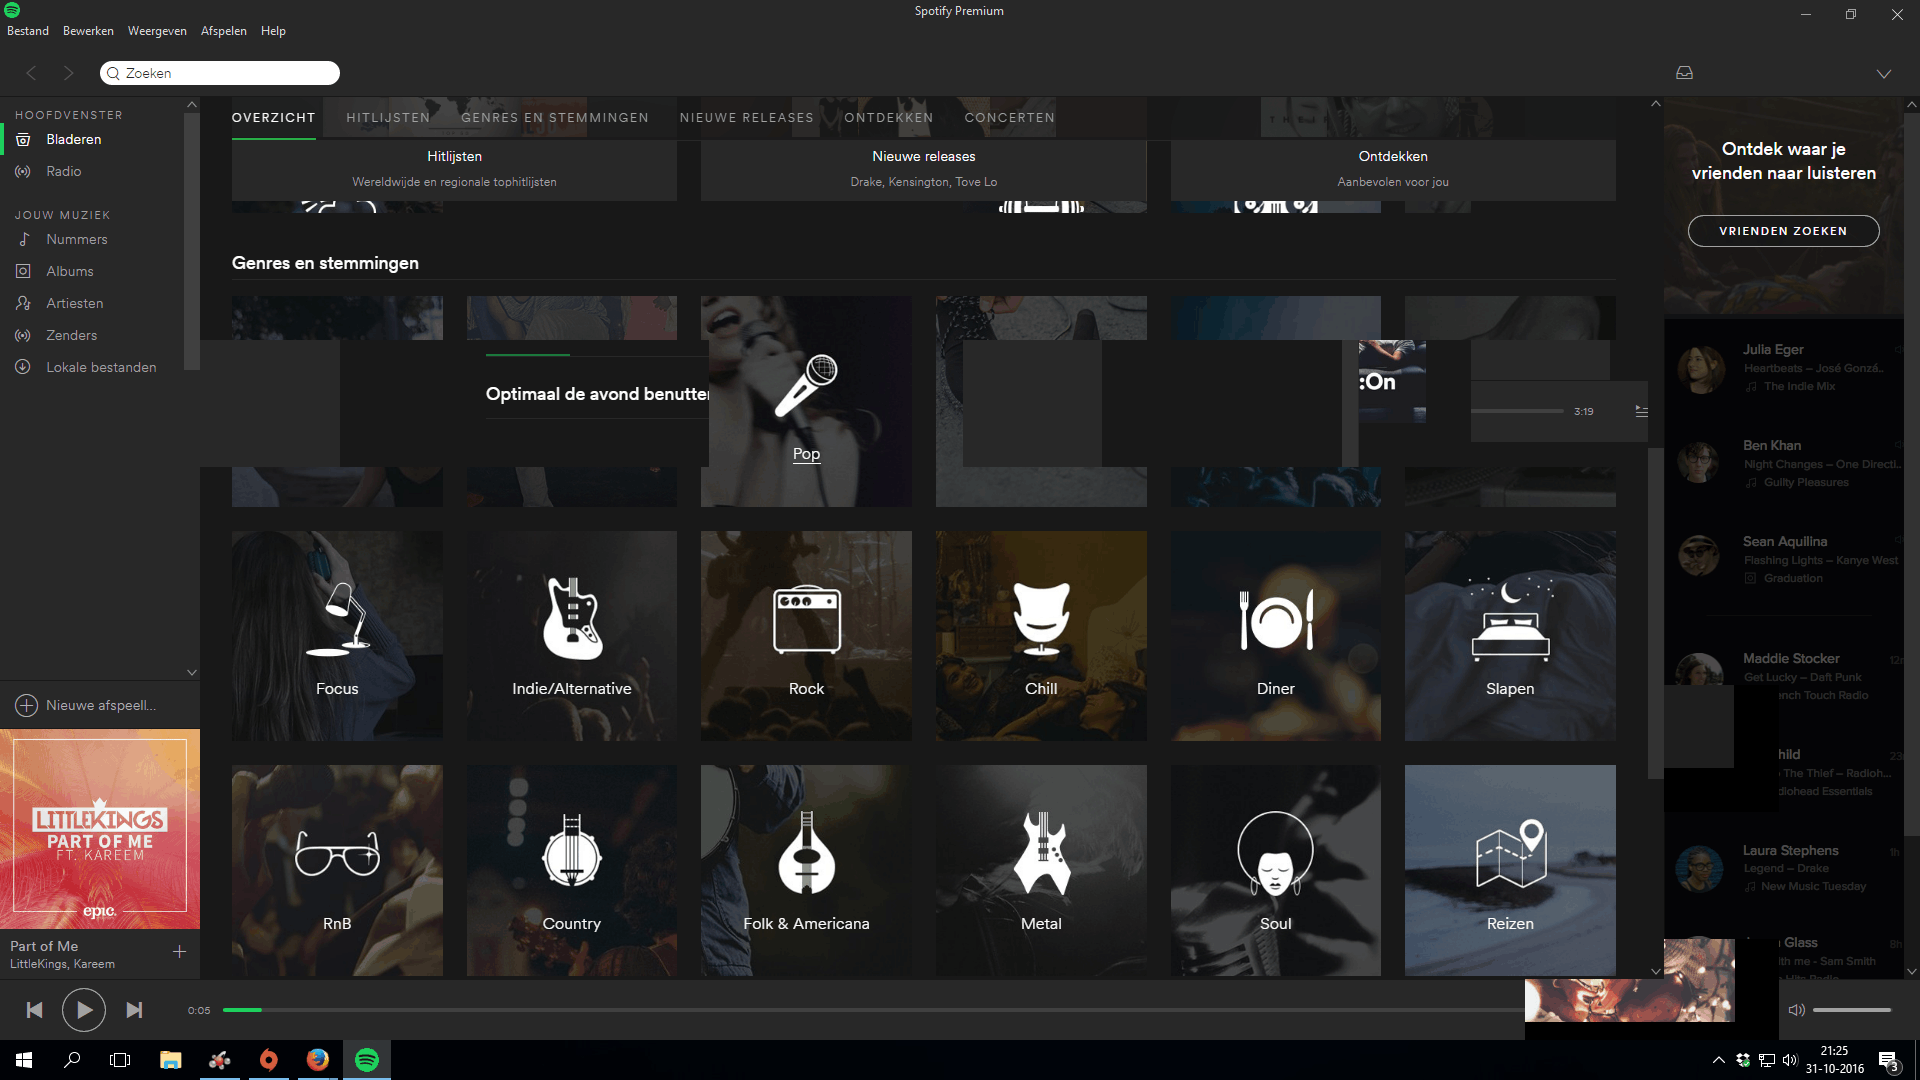
Task: Open Lokale bestanden in the sidebar
Action: pos(101,367)
